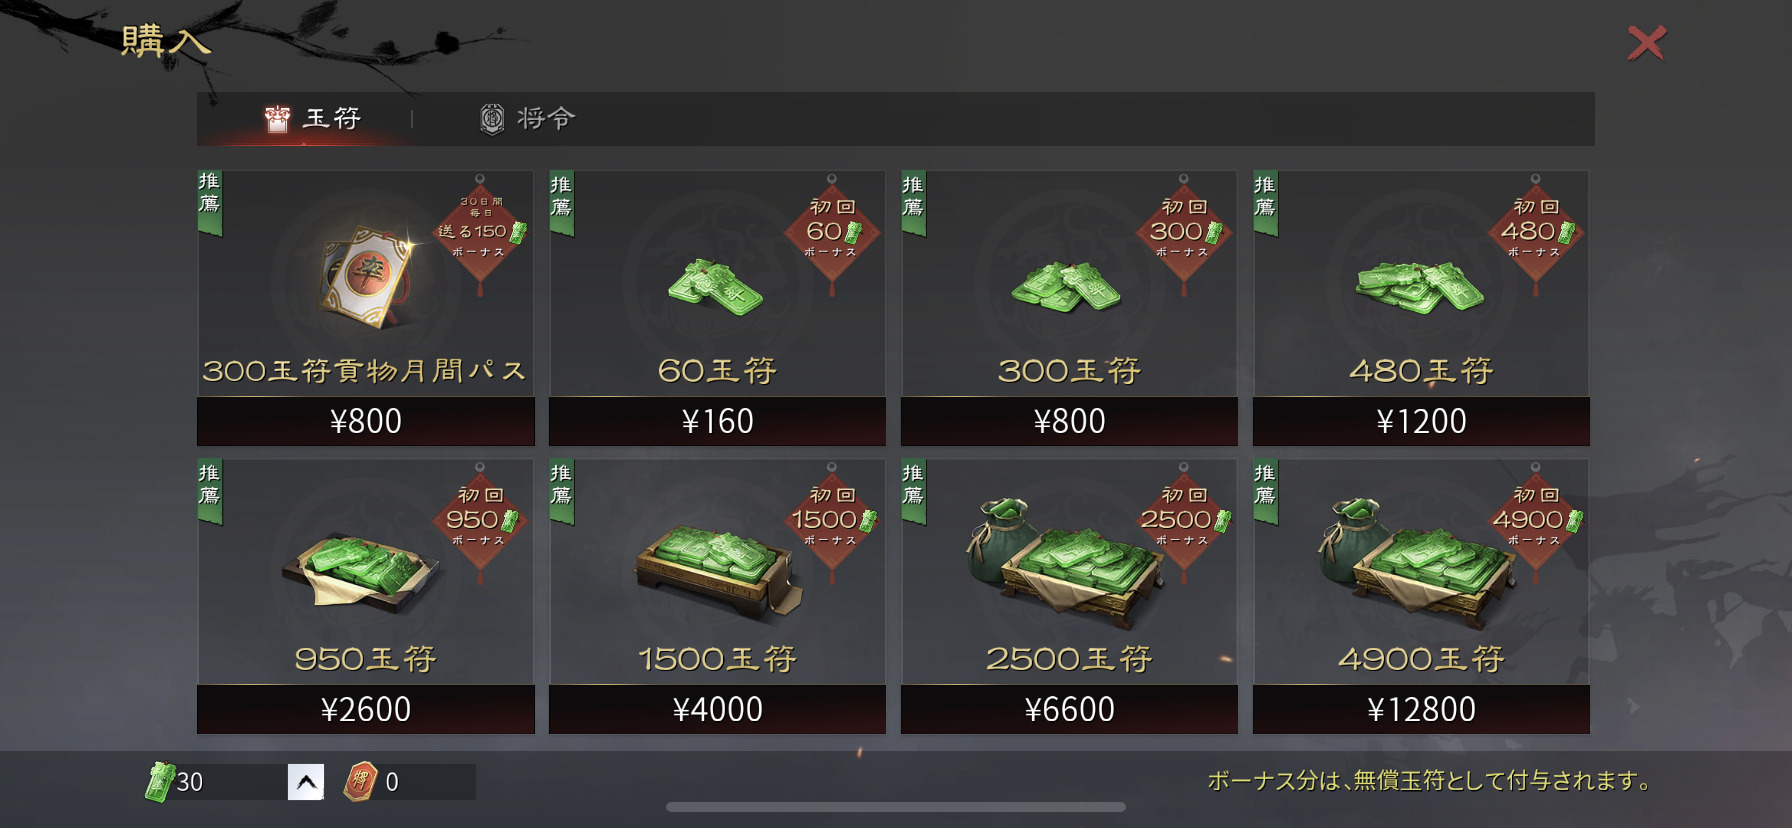Tap the 300玉符 jade pile icon
Screen dimensions: 1792x828
1066,287
